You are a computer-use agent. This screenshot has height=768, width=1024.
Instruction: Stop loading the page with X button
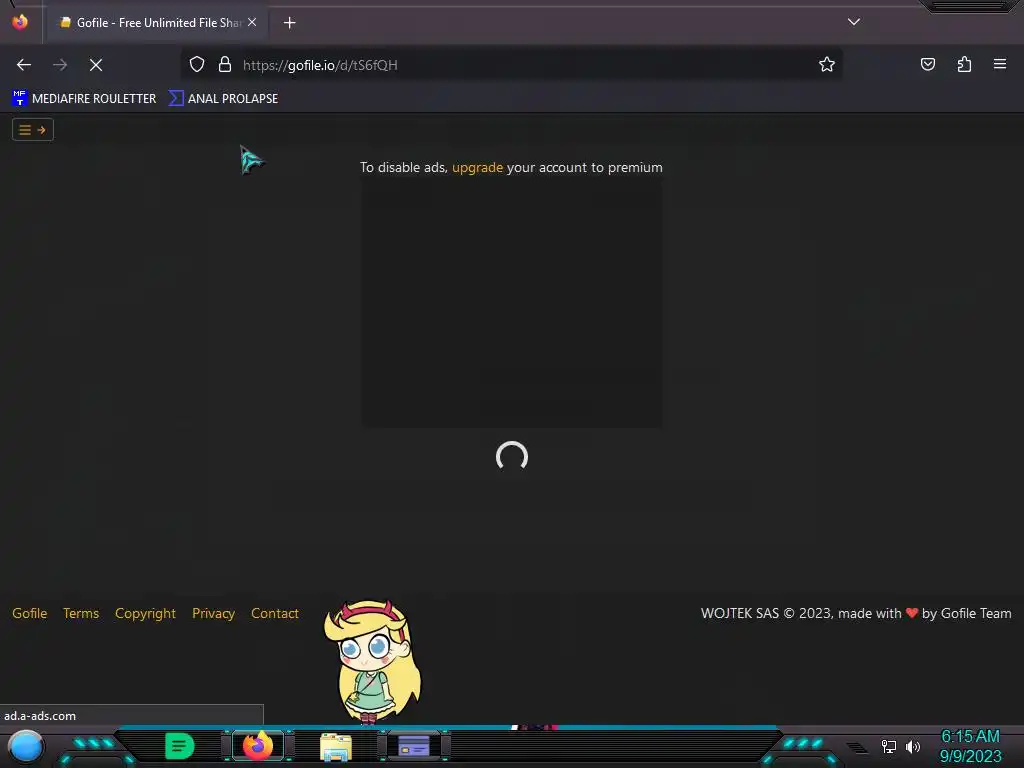point(96,65)
